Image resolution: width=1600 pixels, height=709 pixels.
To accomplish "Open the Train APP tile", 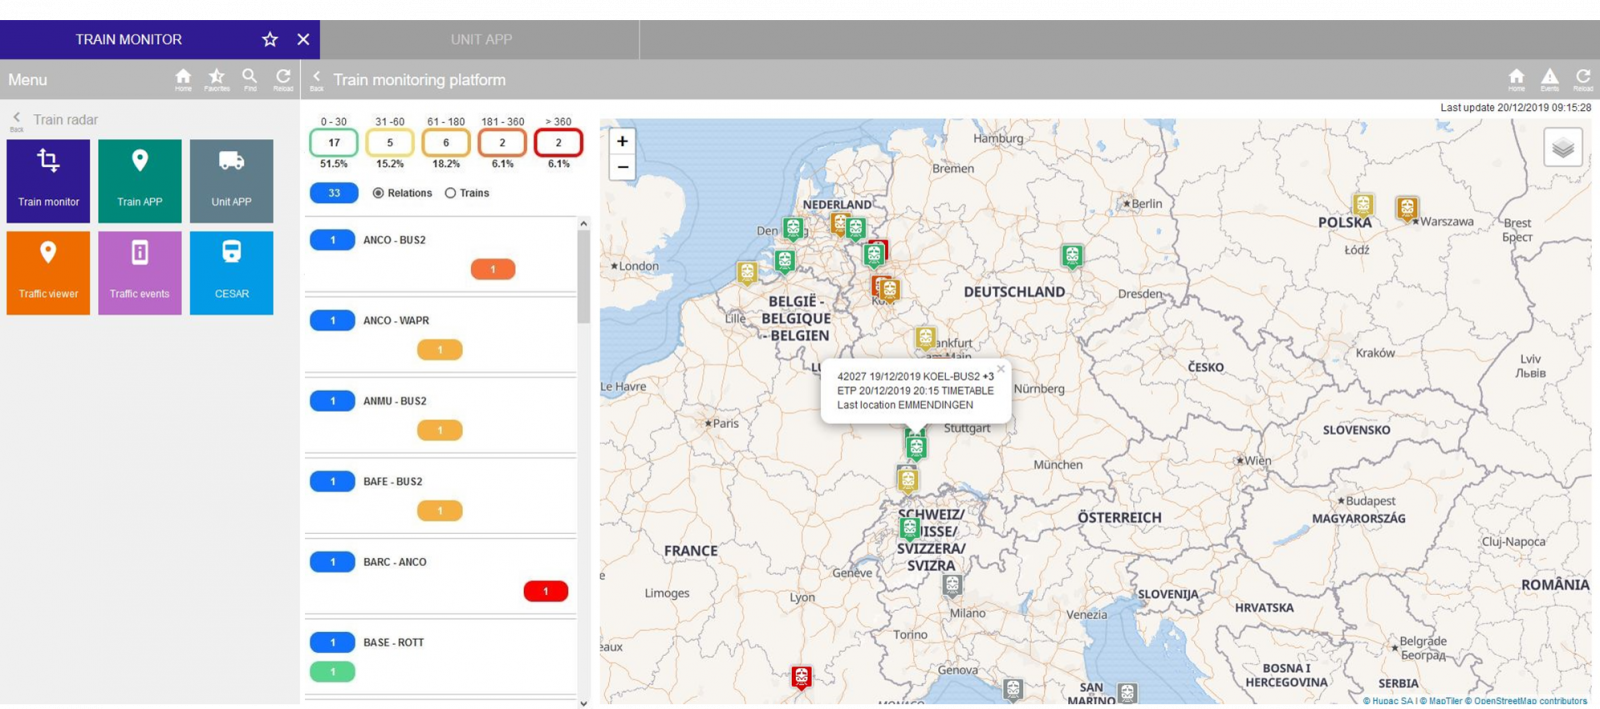I will 140,181.
